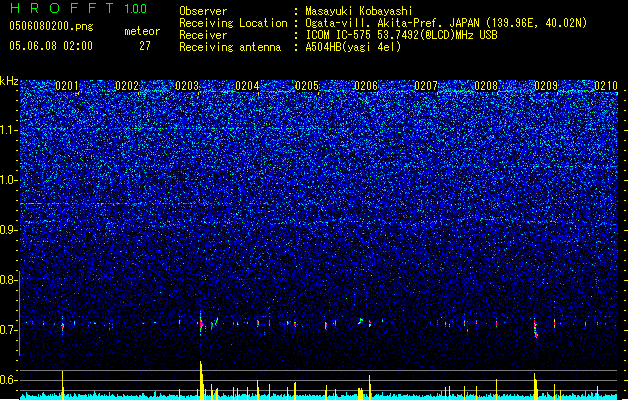Click the Receiving antenna label
This screenshot has width=629, height=400.
point(230,47)
